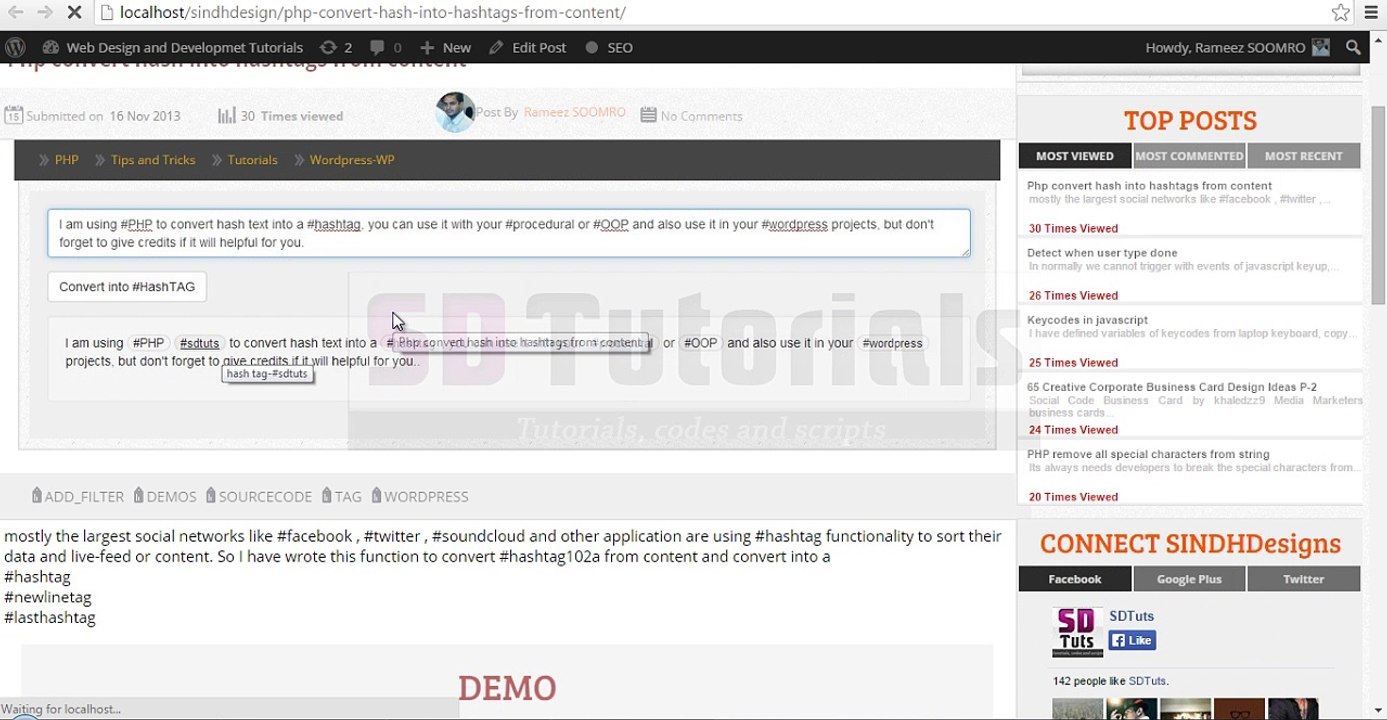This screenshot has width=1387, height=720.
Task: Switch to MOST RECENT tab
Action: click(1303, 156)
